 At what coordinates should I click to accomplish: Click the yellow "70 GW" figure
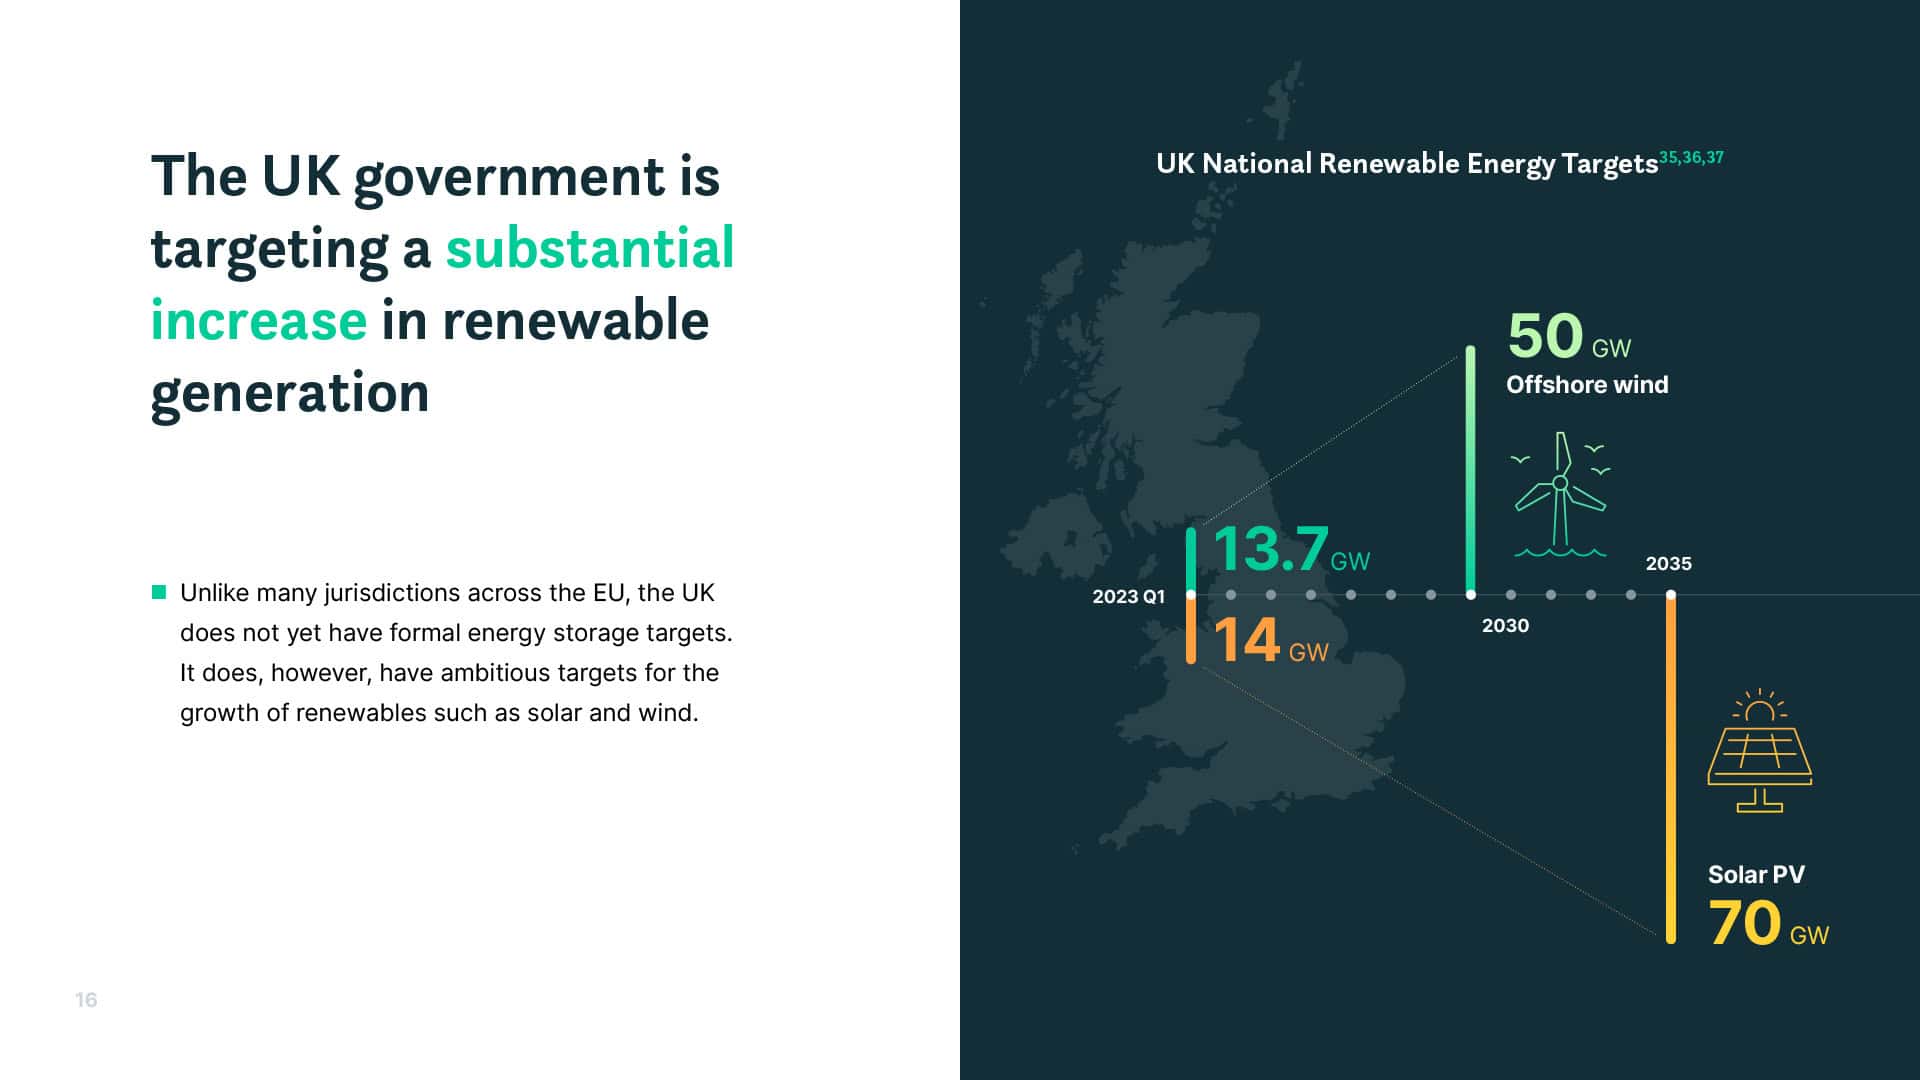click(1768, 923)
